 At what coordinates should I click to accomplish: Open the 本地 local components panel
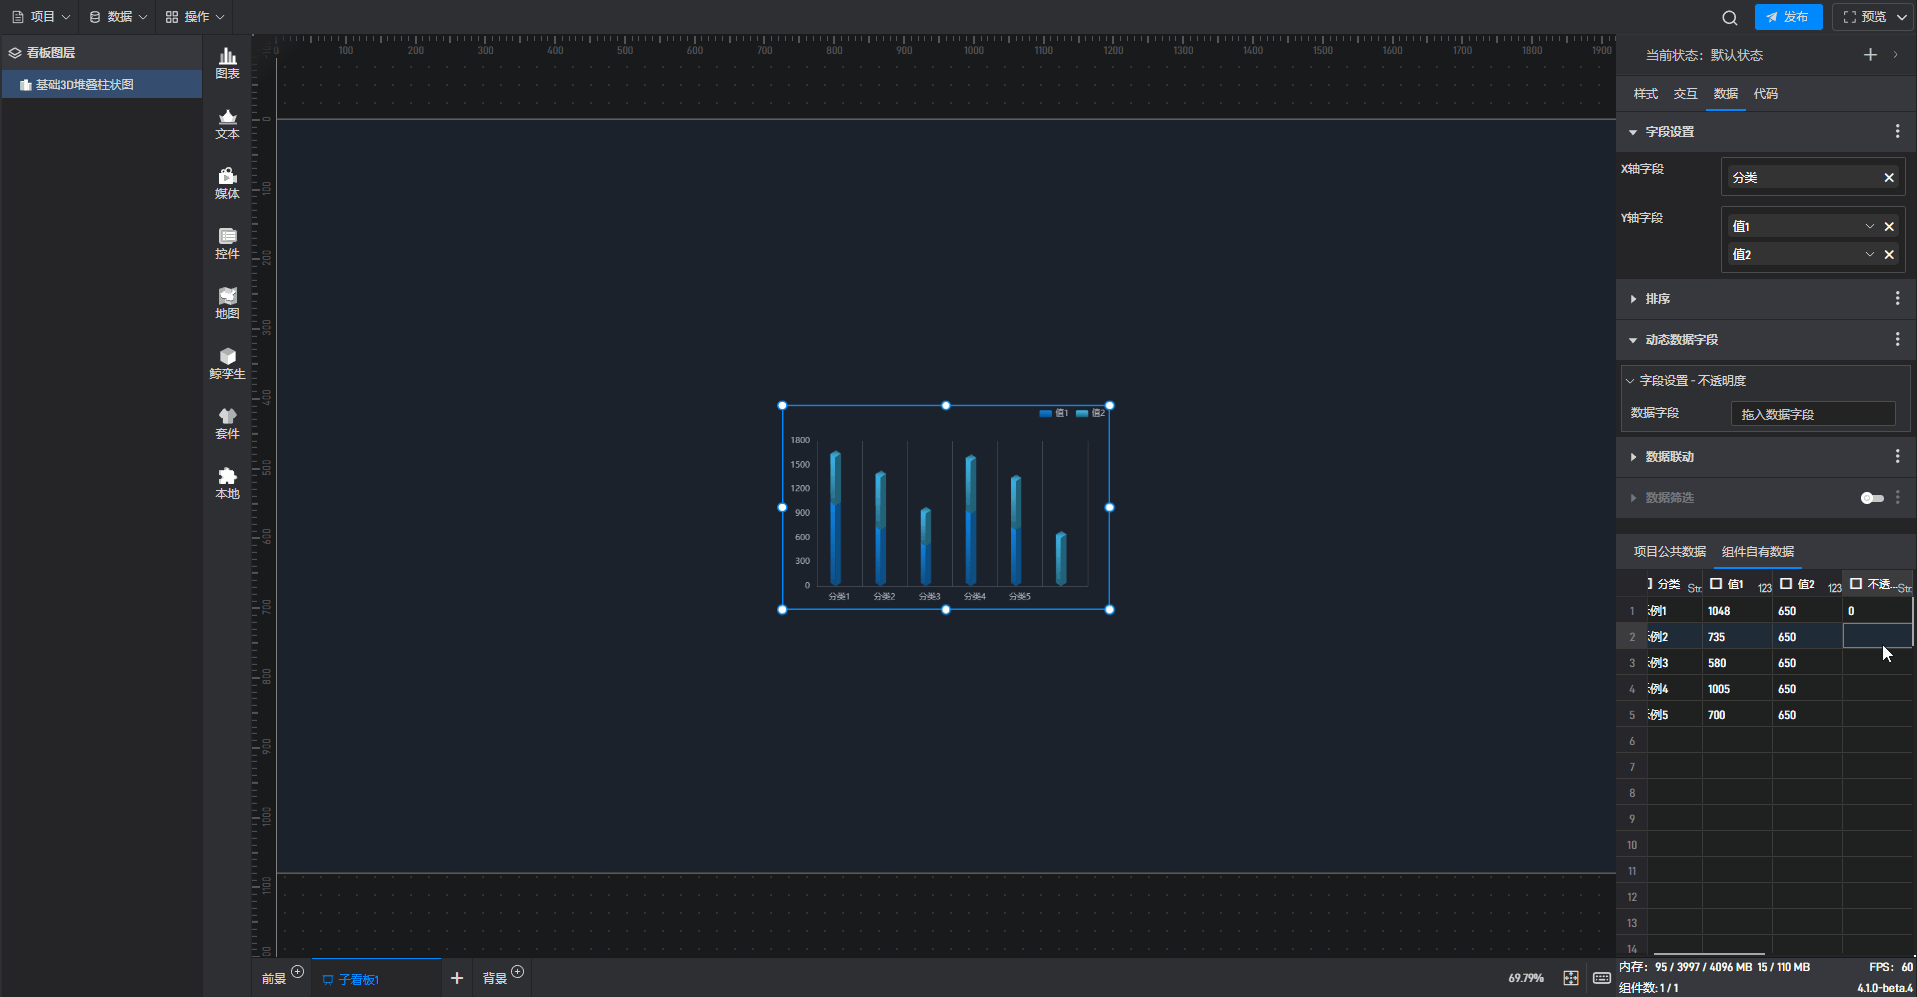[x=228, y=484]
